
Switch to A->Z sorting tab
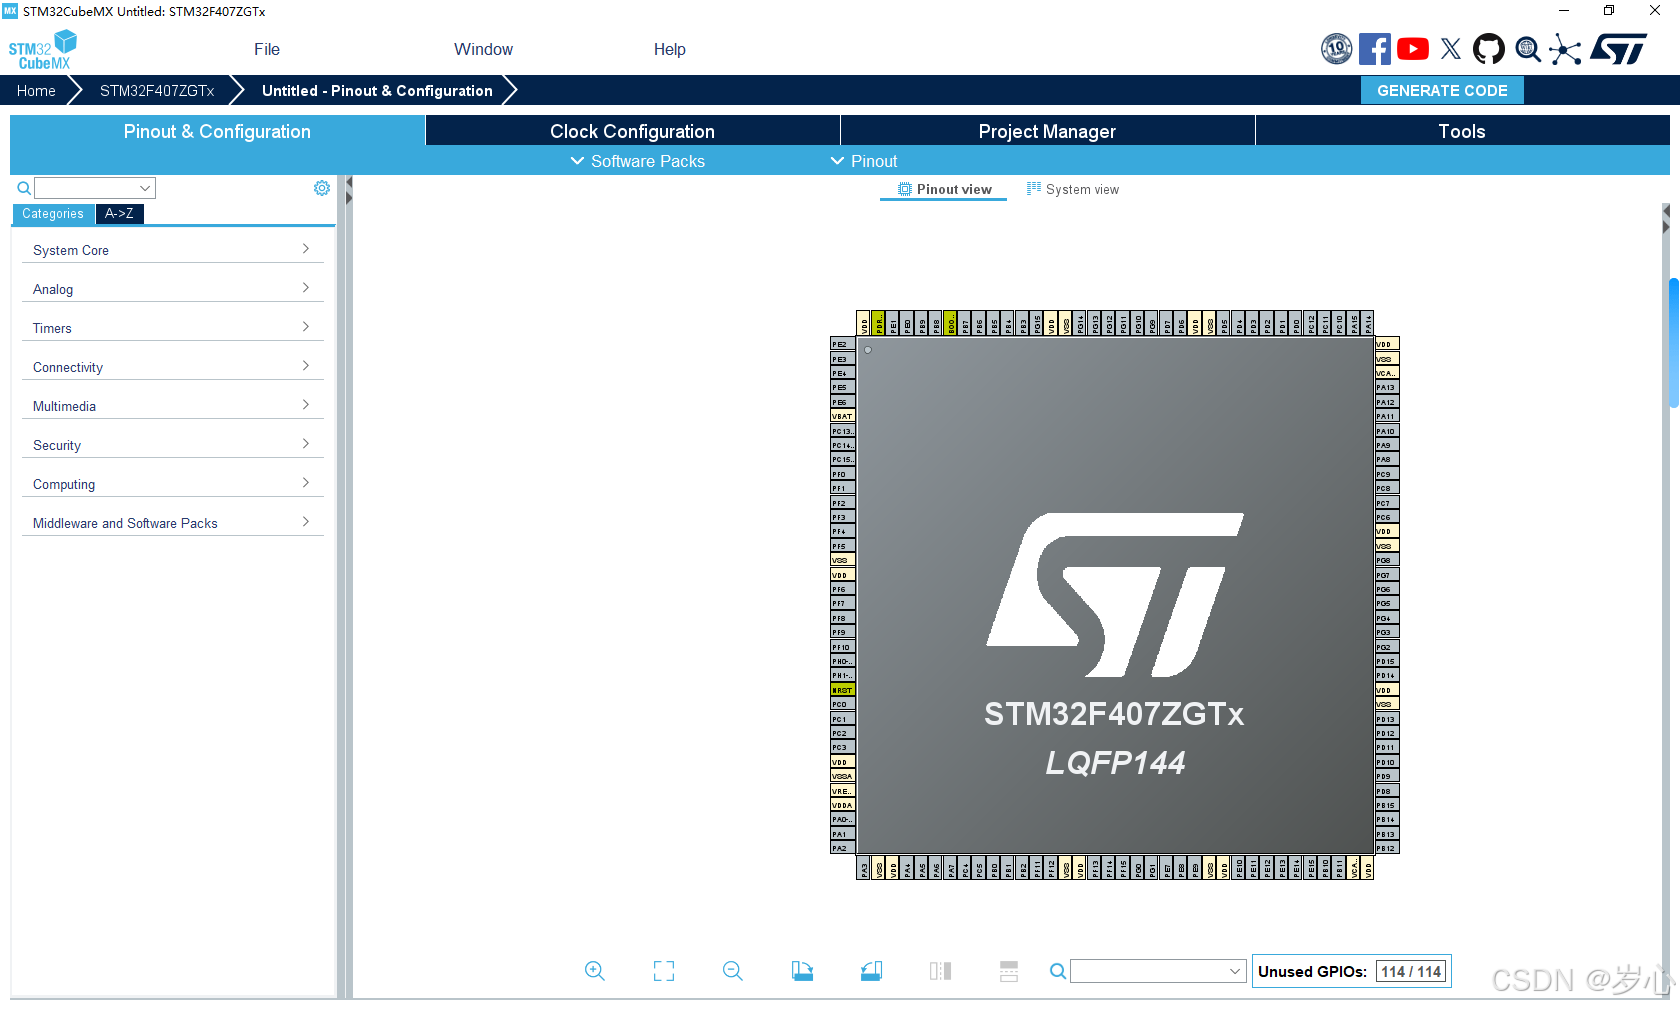119,214
